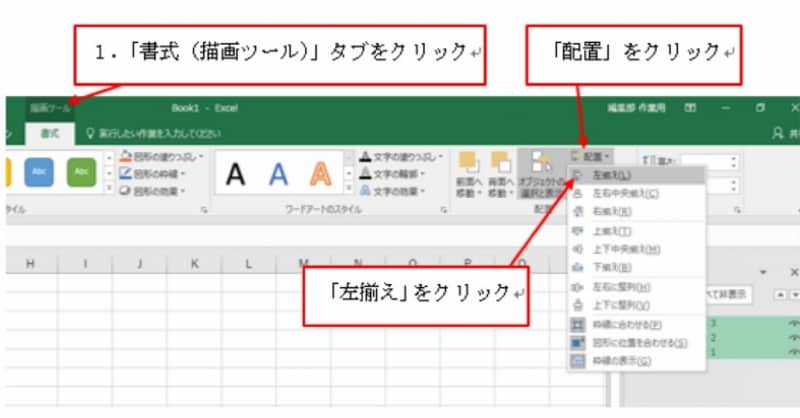Screen dimensions: 800x418
Task: Apply the blue Abc shape style
Action: pyautogui.click(x=39, y=172)
